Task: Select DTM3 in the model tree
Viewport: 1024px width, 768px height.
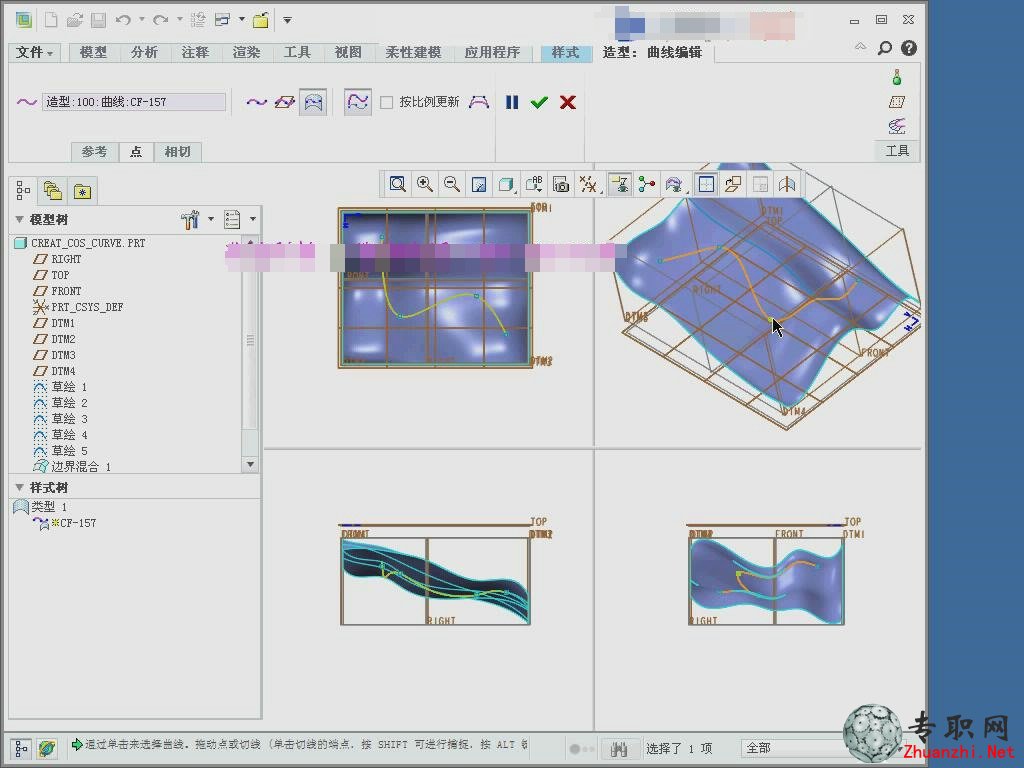Action: point(63,355)
